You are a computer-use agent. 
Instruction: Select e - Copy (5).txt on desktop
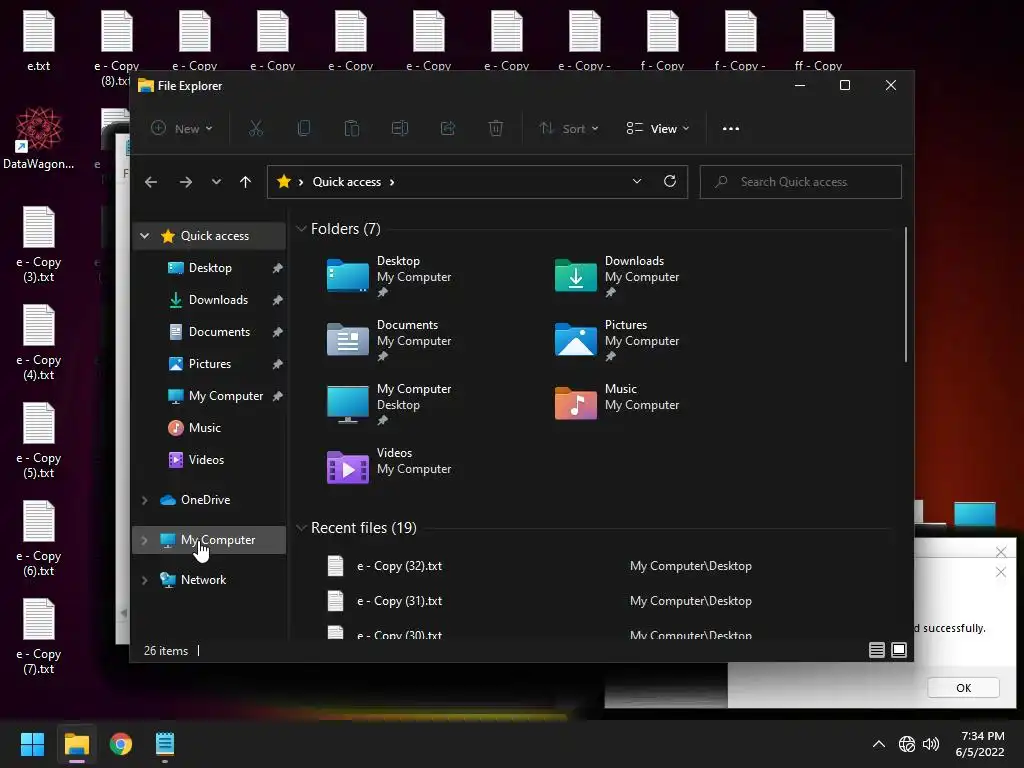(39, 441)
